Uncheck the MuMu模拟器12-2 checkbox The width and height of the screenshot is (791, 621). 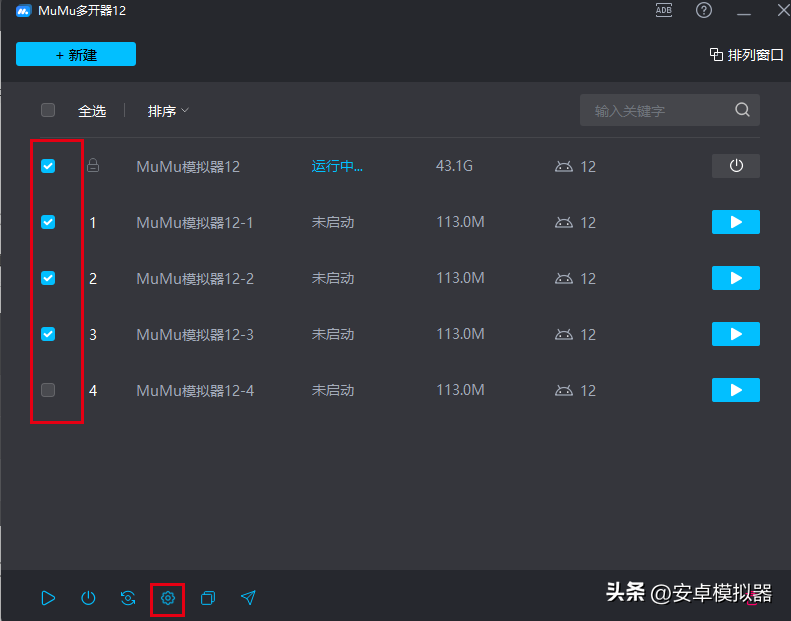48,278
